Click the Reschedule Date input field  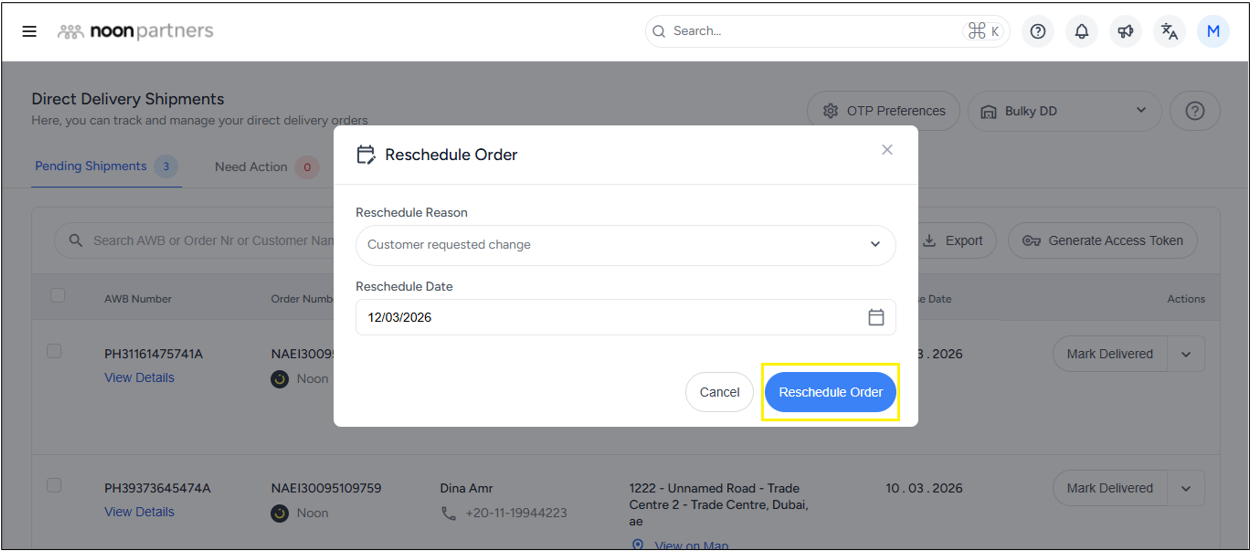point(610,317)
